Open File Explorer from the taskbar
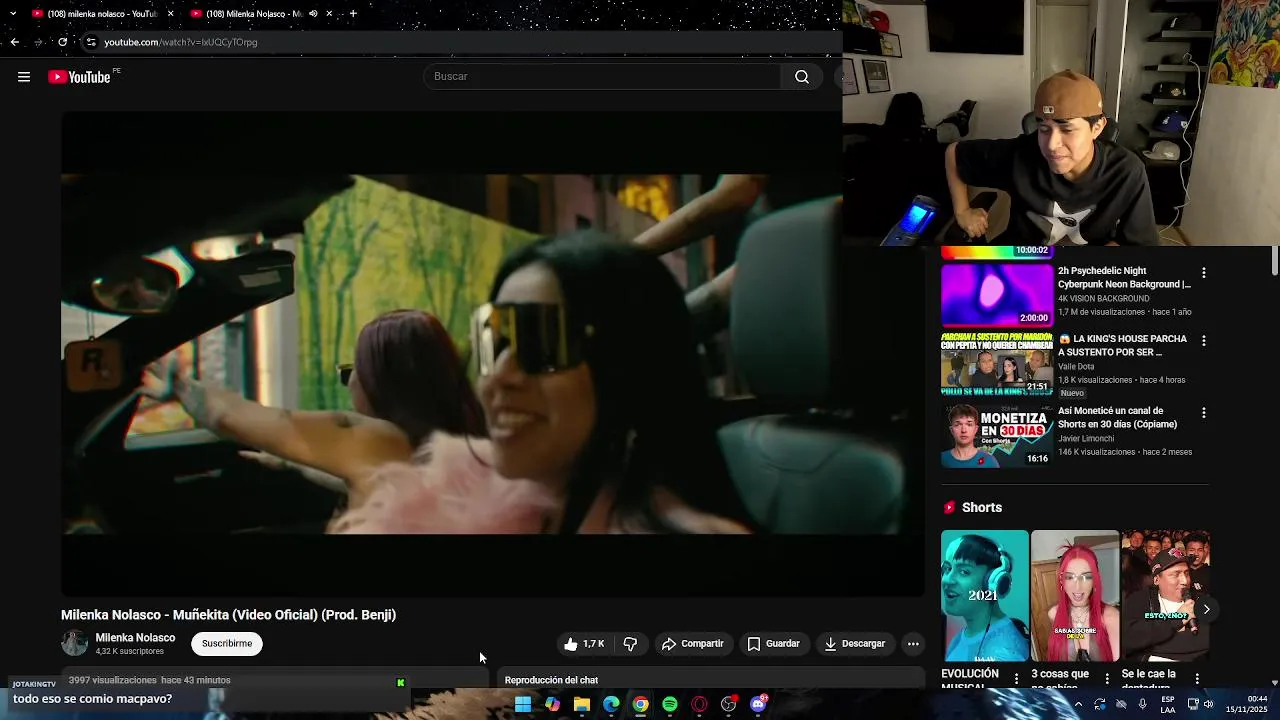 [582, 704]
